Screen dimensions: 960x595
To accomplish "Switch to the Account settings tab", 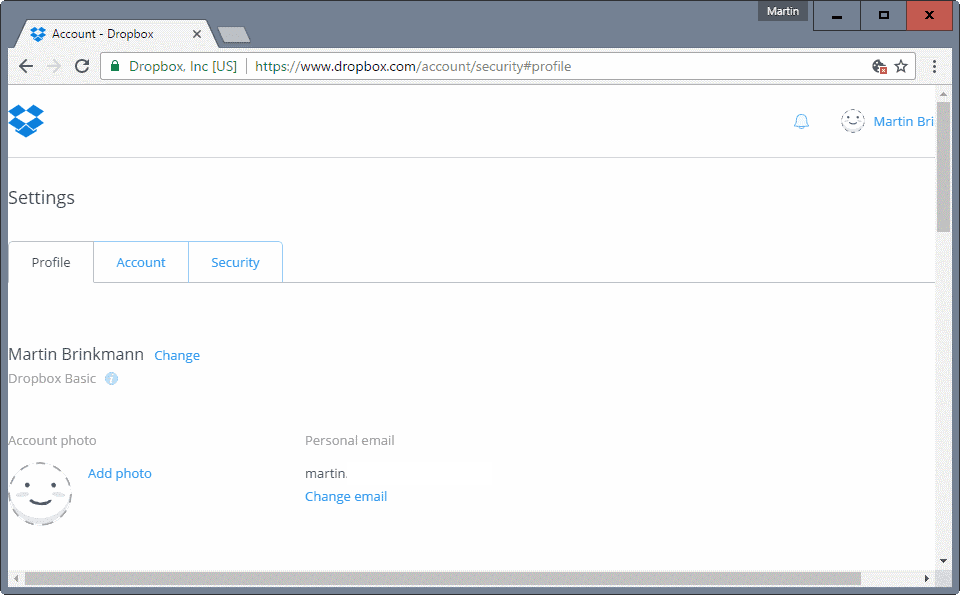I will pos(141,263).
